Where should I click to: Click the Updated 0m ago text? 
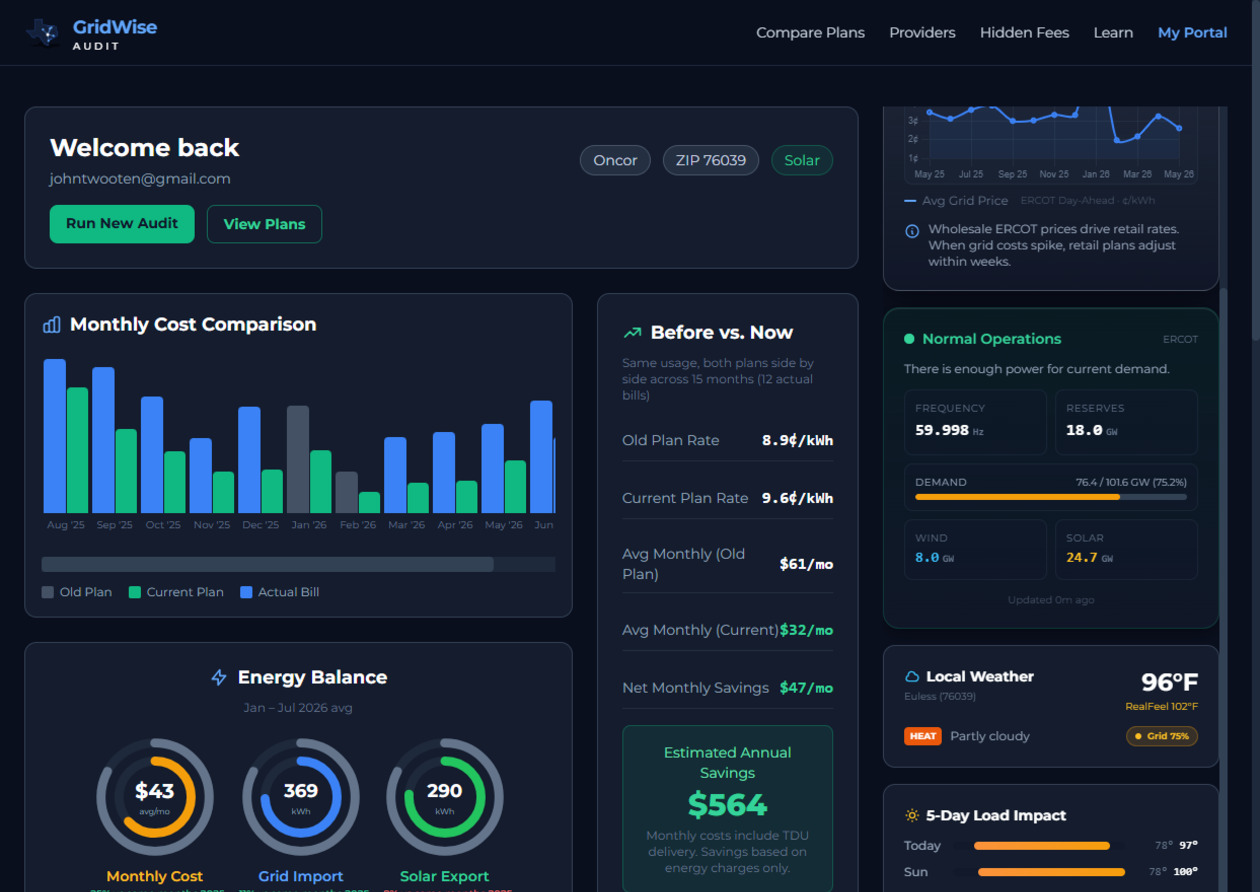[x=1050, y=600]
